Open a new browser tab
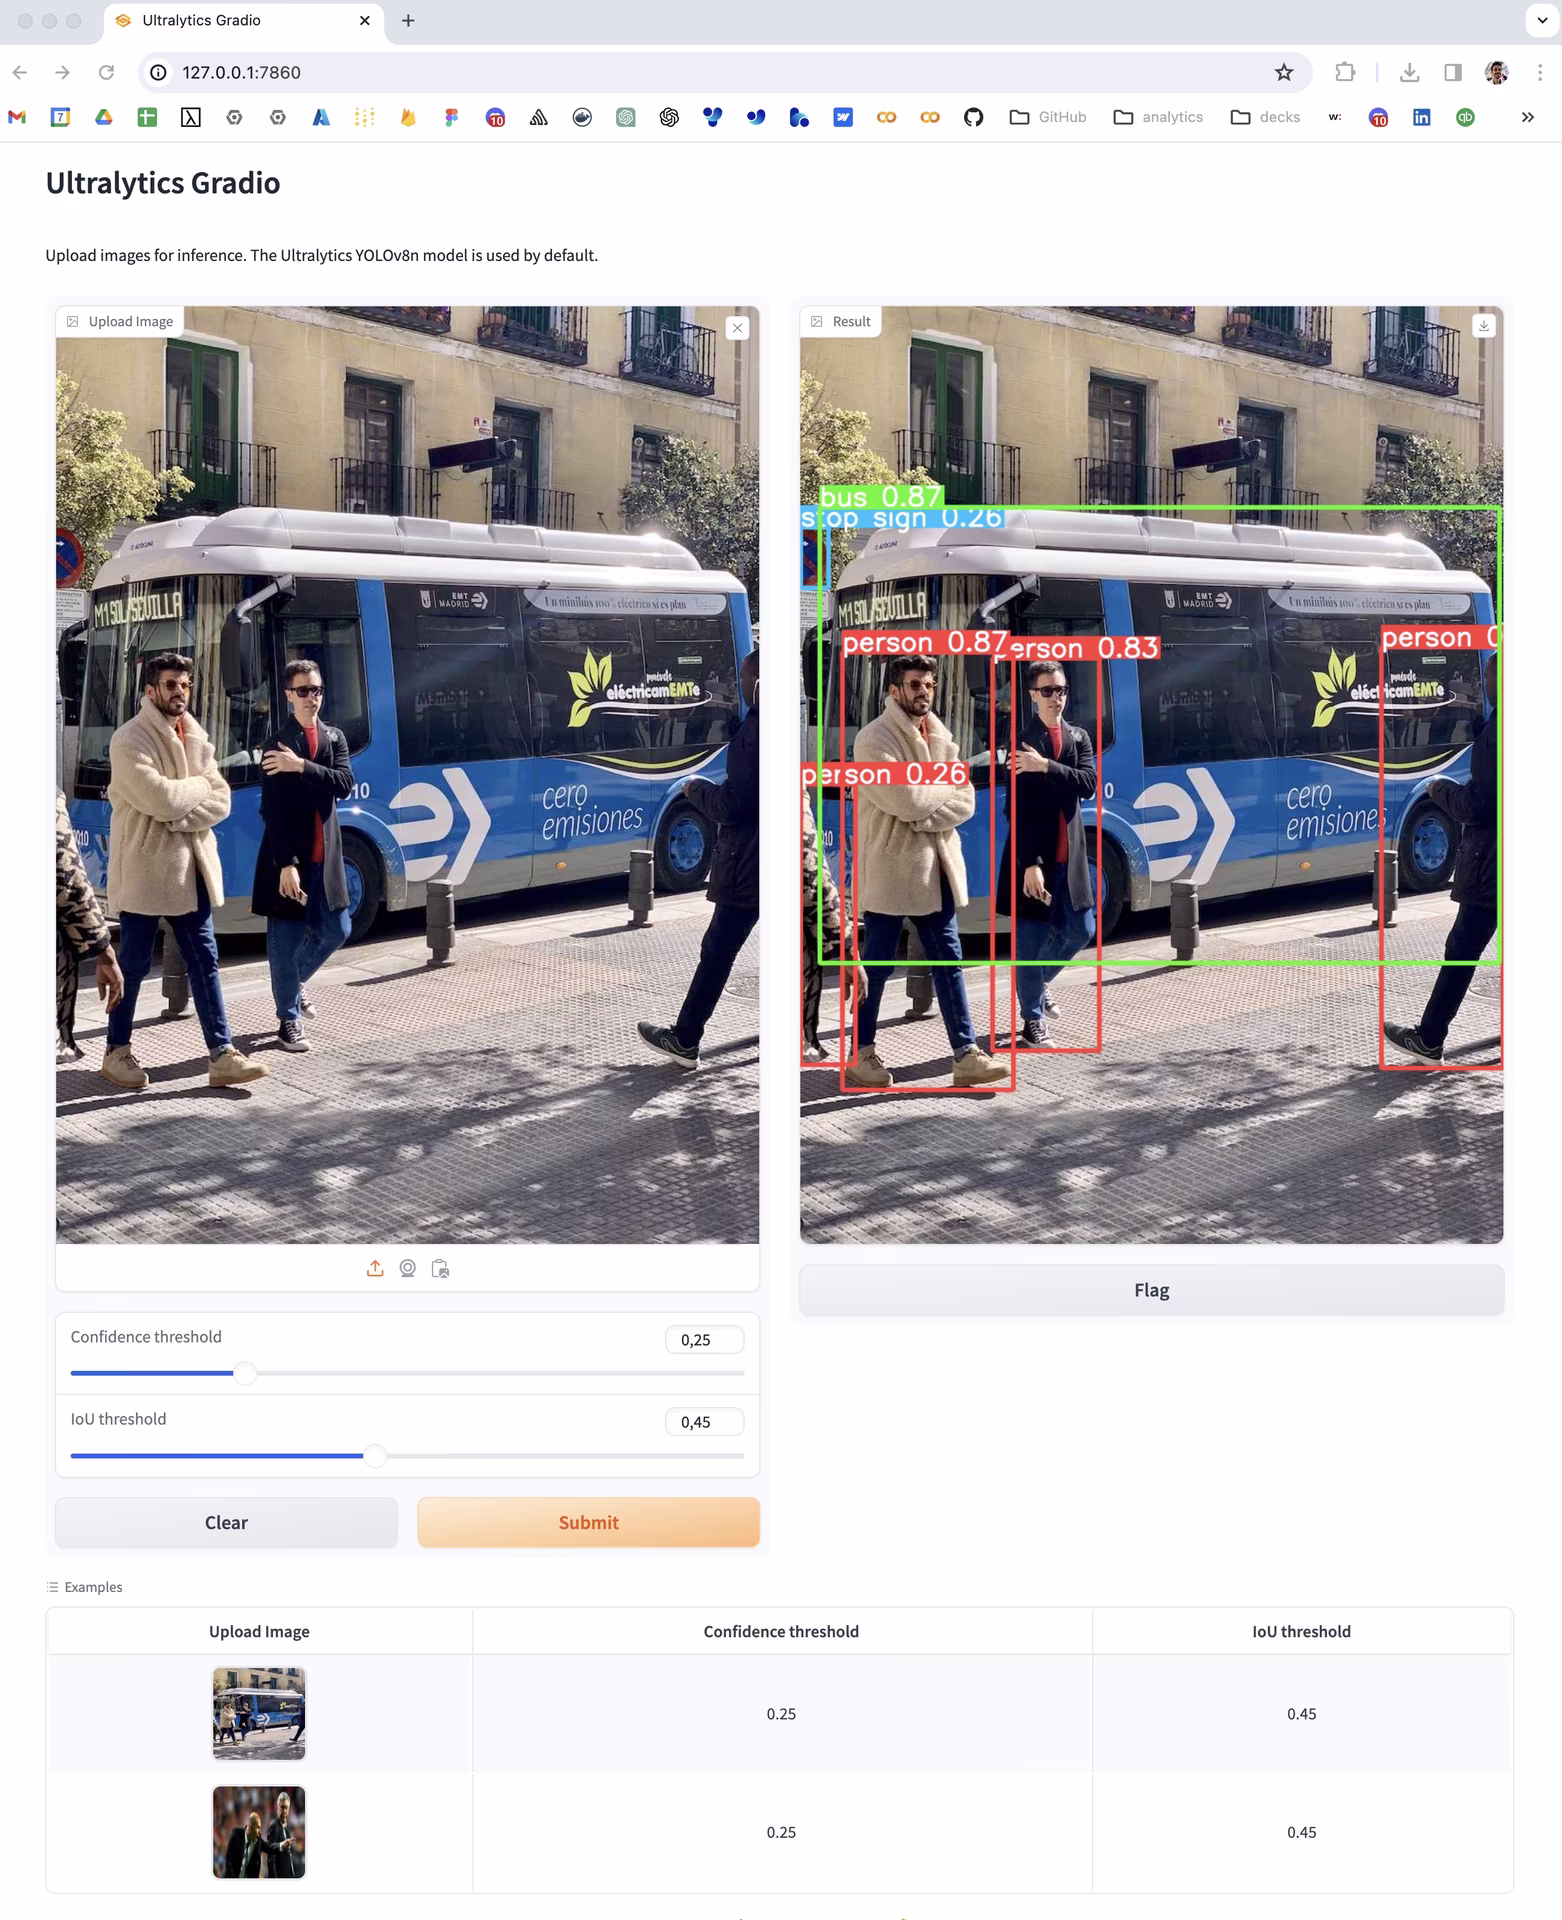 (x=408, y=20)
